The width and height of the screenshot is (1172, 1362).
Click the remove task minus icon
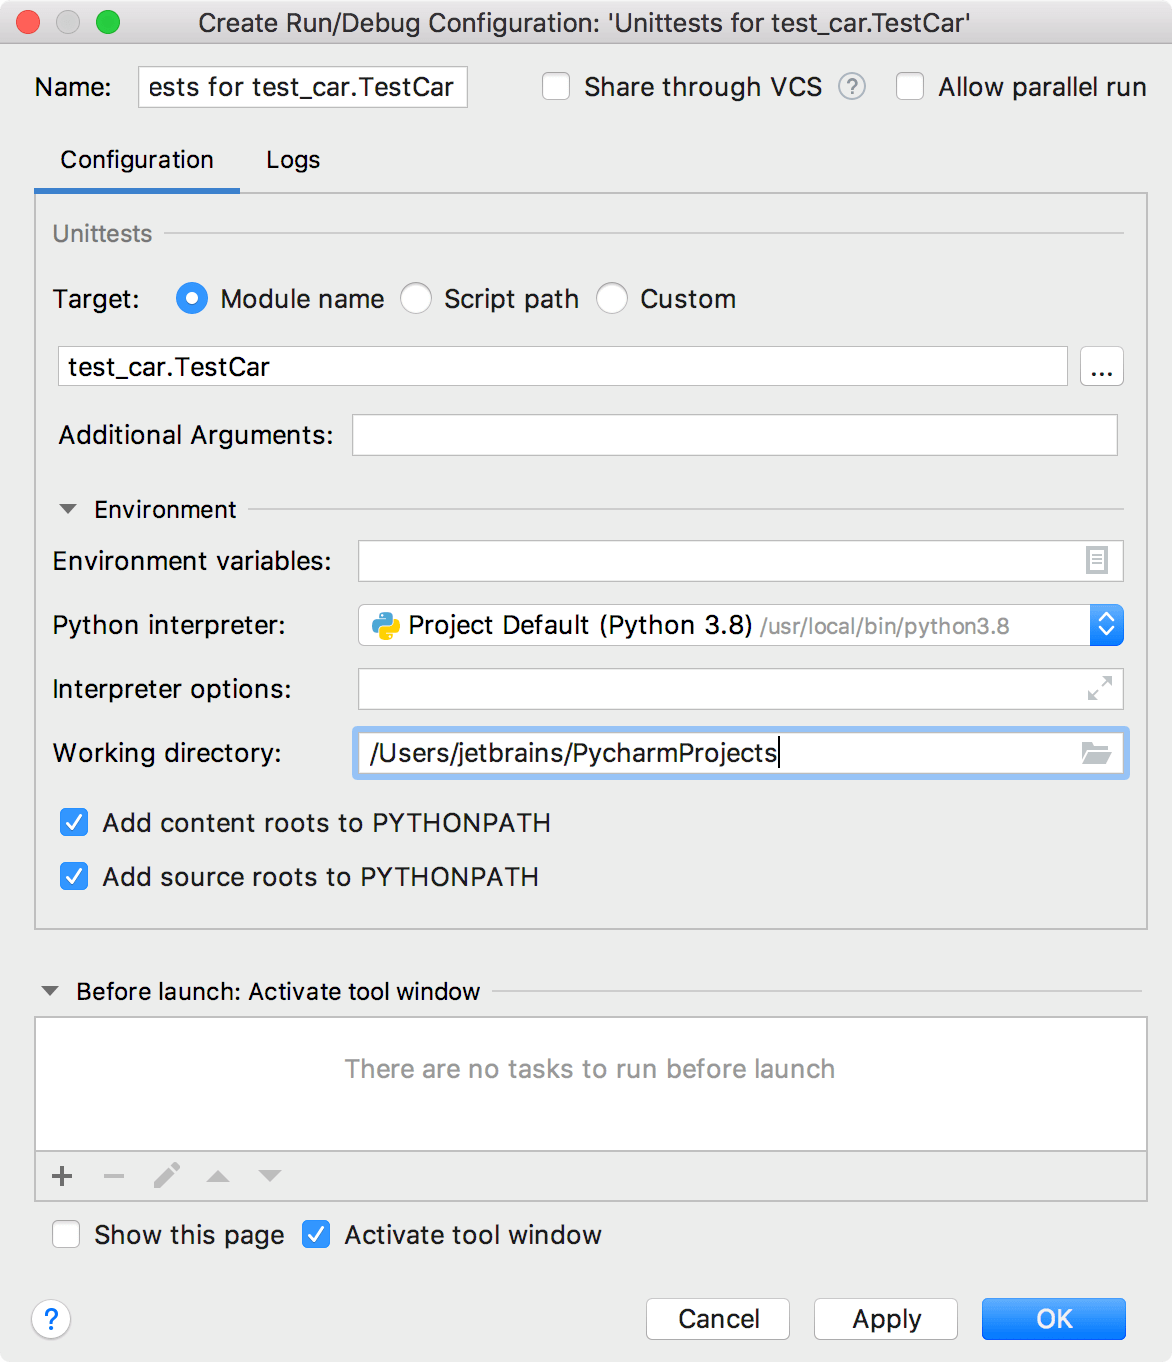pyautogui.click(x=114, y=1176)
